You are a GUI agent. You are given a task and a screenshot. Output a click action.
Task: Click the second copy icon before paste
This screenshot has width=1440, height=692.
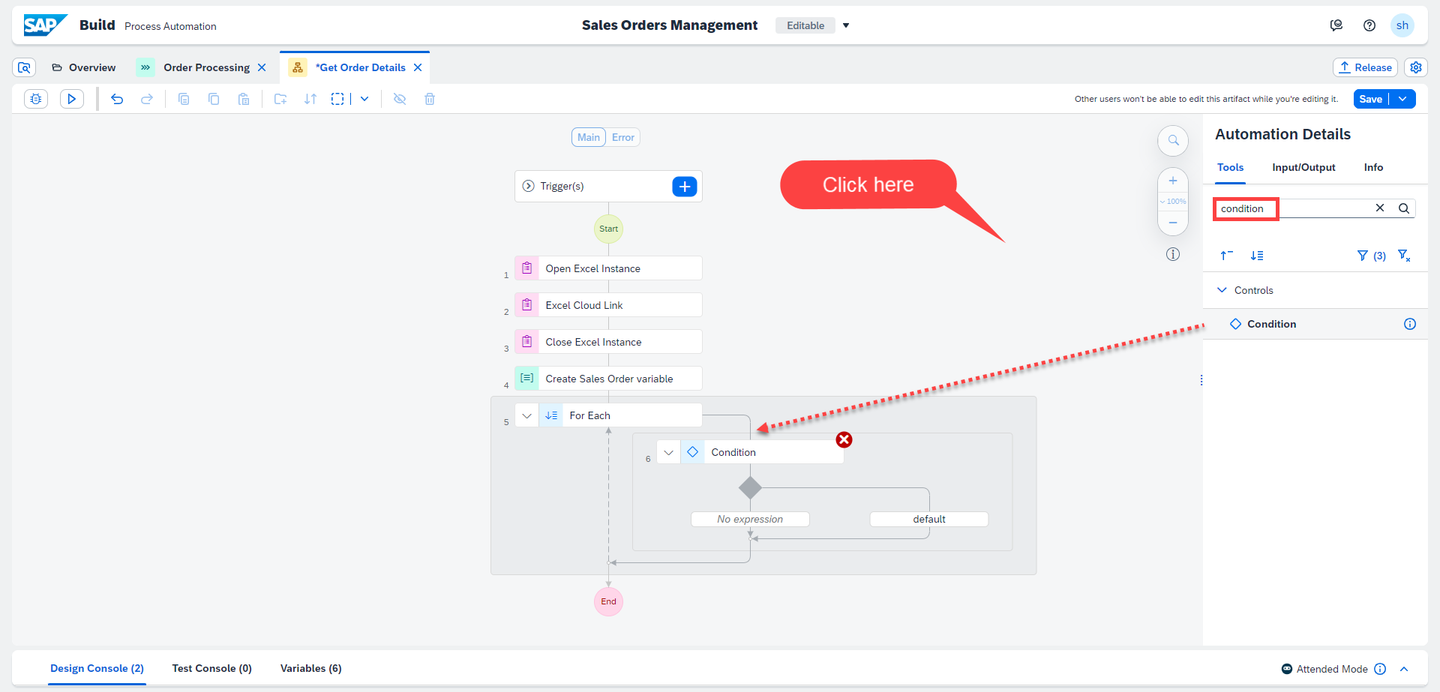tap(214, 99)
